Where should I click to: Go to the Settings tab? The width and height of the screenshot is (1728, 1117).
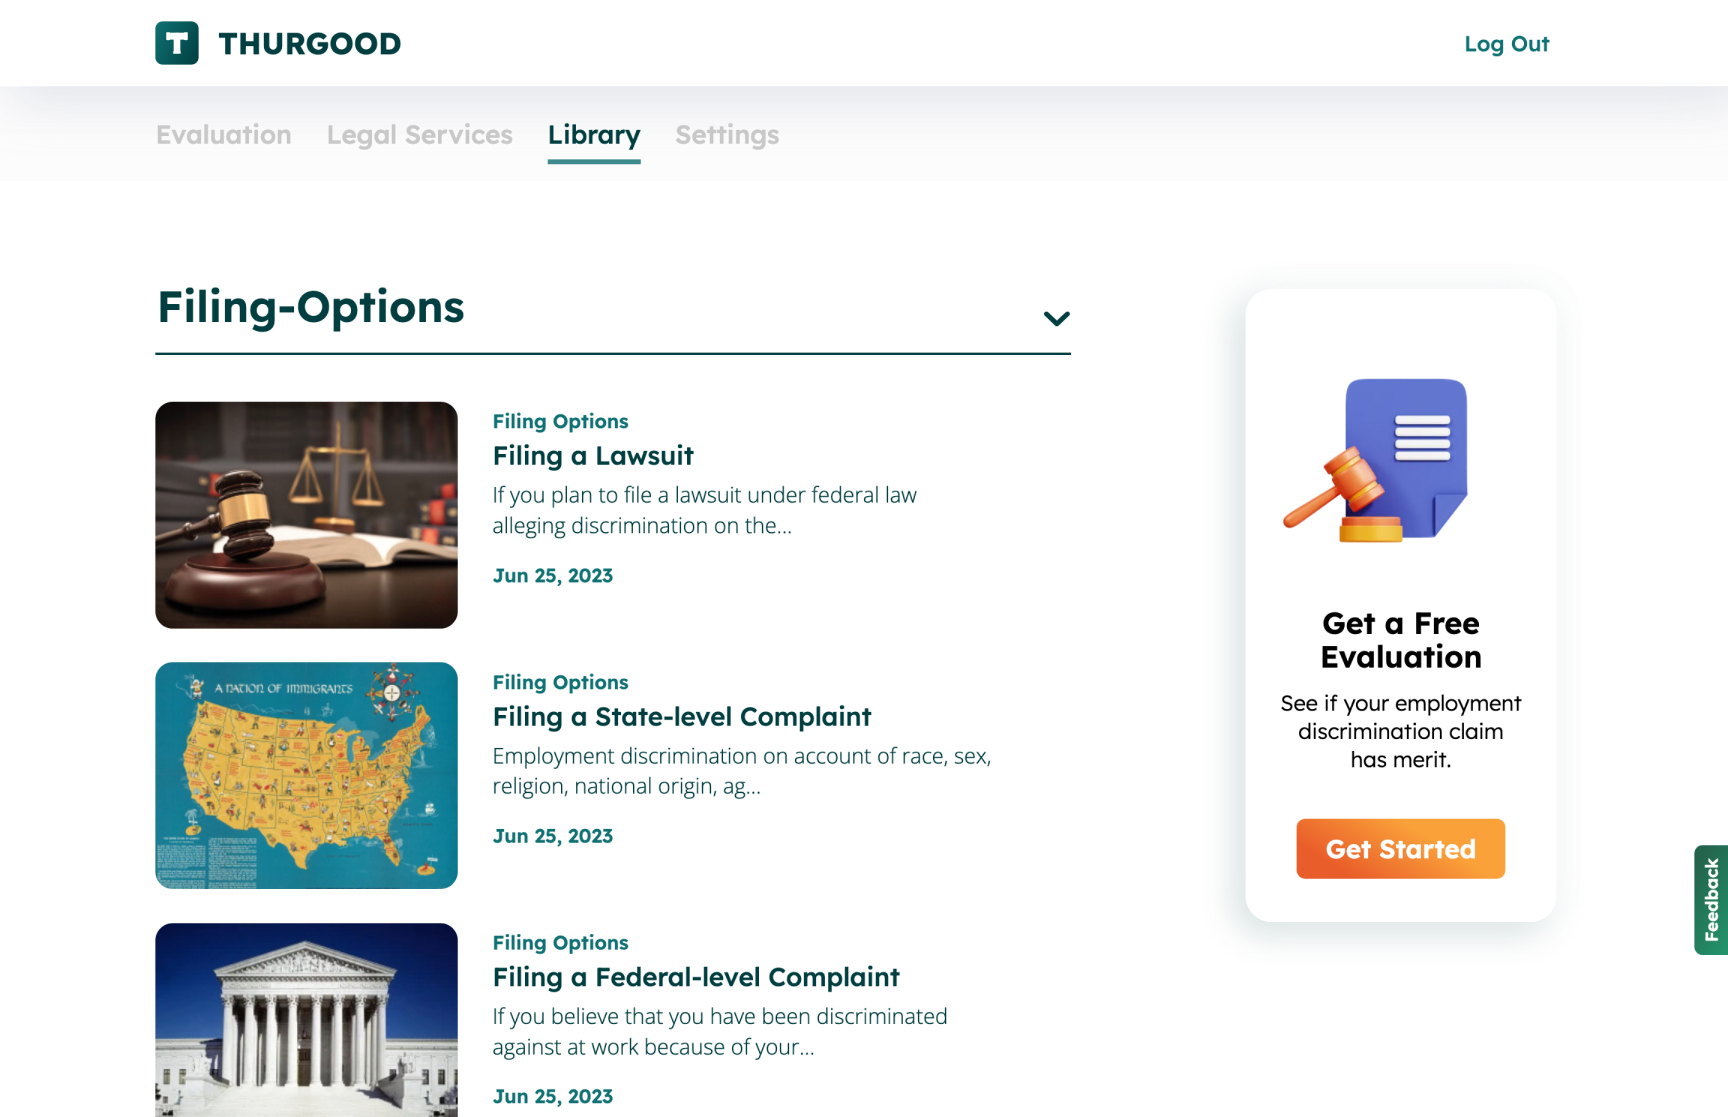727,135
